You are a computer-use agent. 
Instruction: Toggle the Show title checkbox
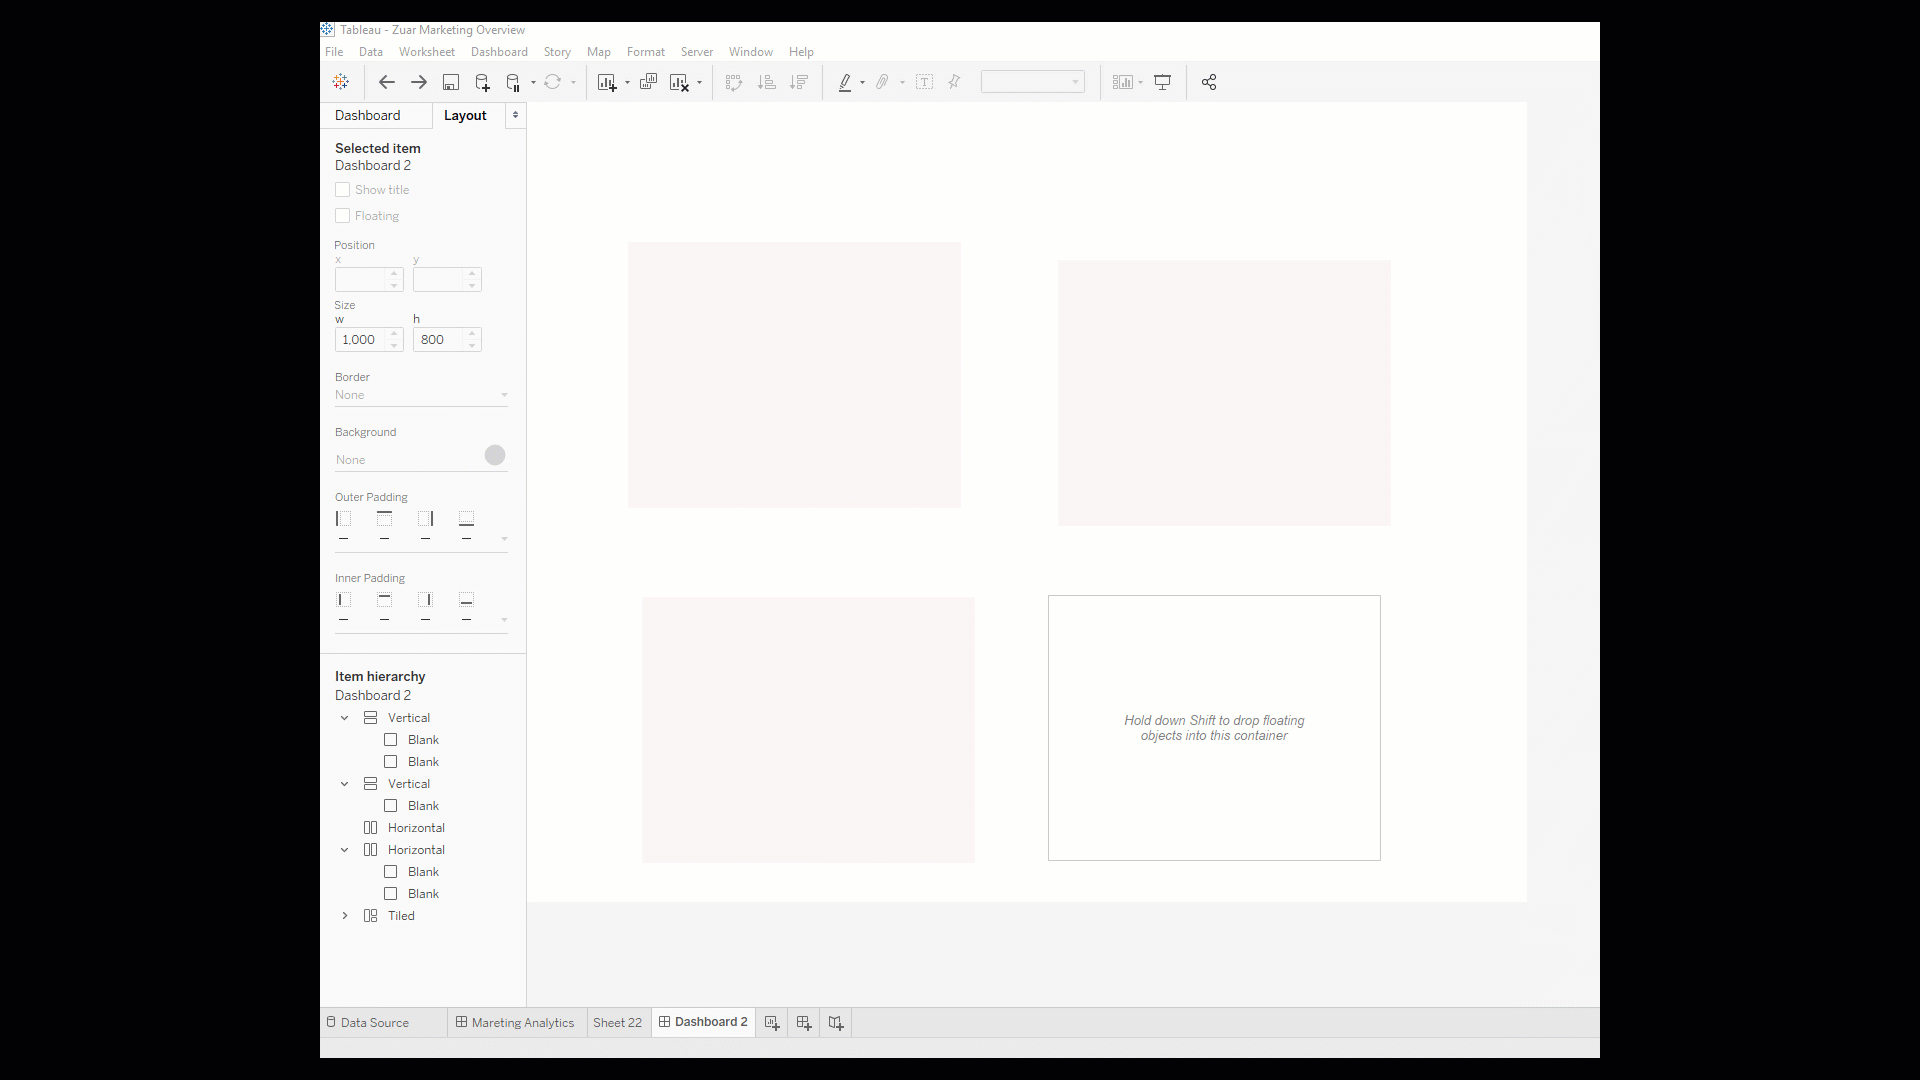[342, 189]
